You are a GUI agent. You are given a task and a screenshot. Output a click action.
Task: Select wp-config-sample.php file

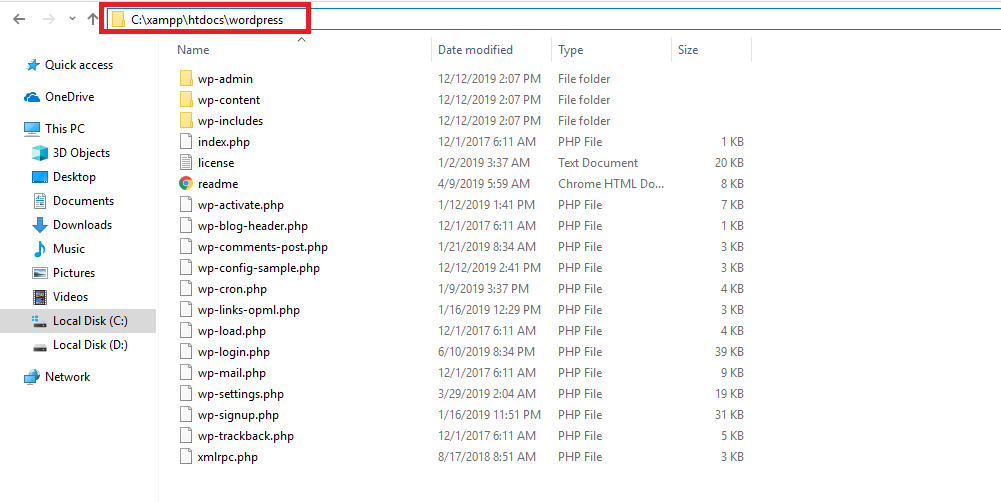click(259, 268)
